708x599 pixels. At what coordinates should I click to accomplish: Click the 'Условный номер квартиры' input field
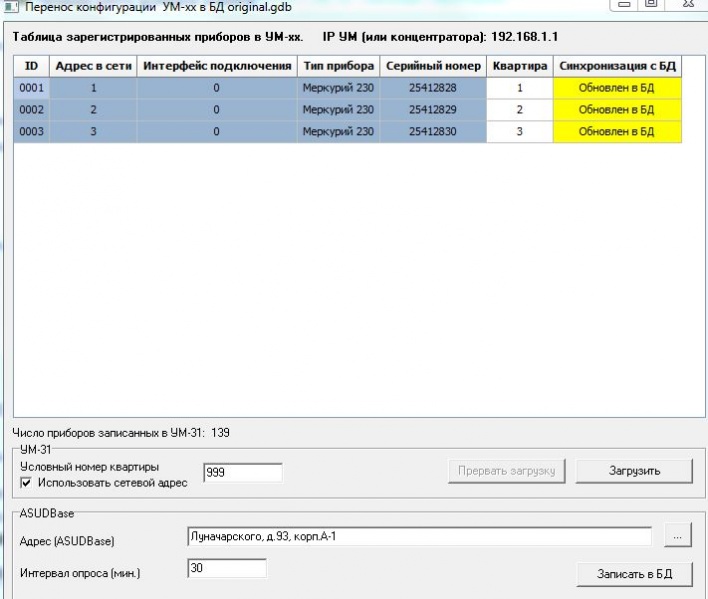242,472
